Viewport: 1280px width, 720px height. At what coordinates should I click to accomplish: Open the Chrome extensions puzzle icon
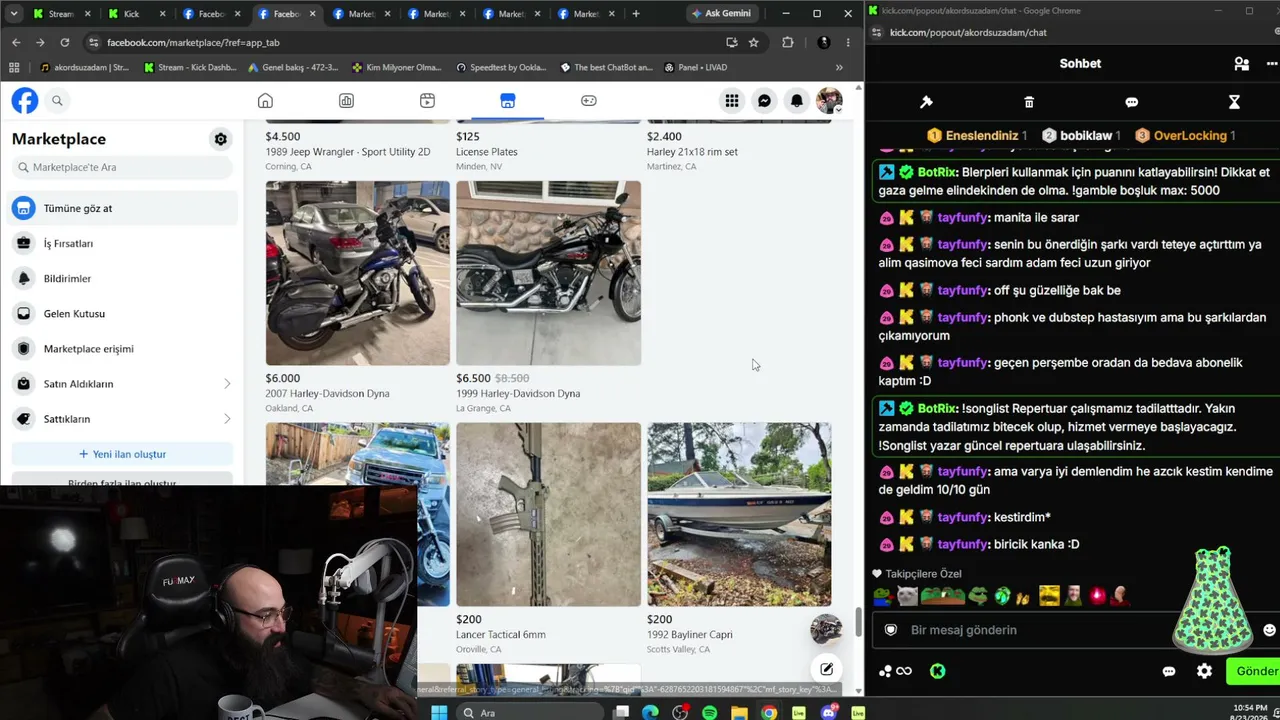pyautogui.click(x=788, y=42)
